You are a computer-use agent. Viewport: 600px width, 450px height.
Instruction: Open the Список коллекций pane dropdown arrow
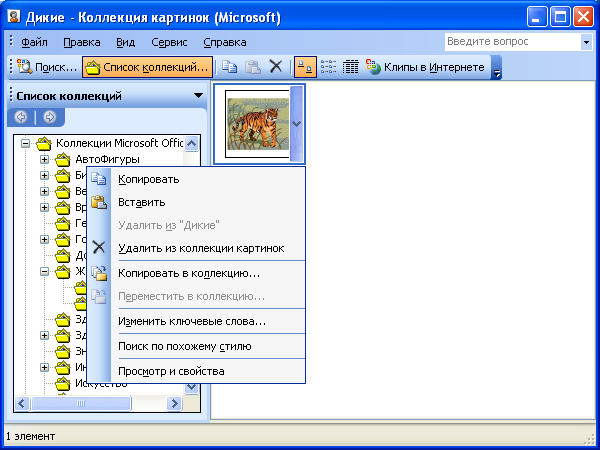[x=198, y=95]
